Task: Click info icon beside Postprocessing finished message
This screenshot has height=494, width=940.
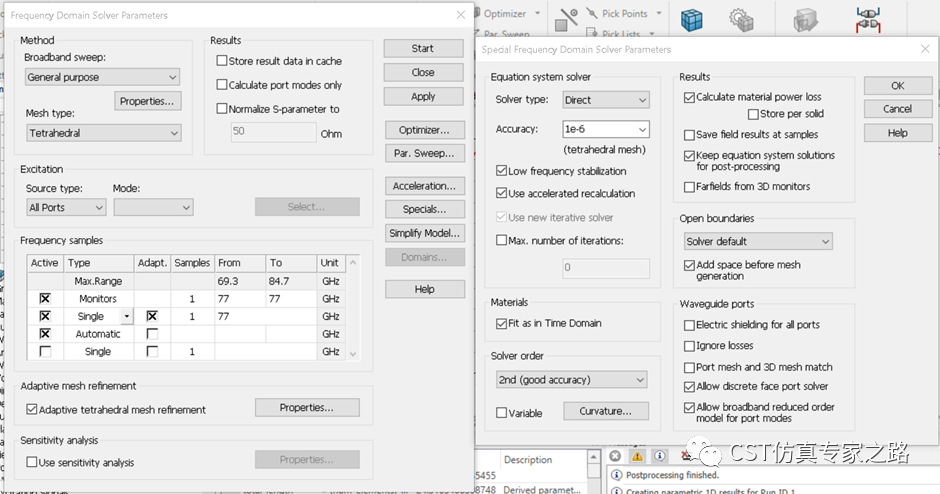Action: tap(616, 475)
